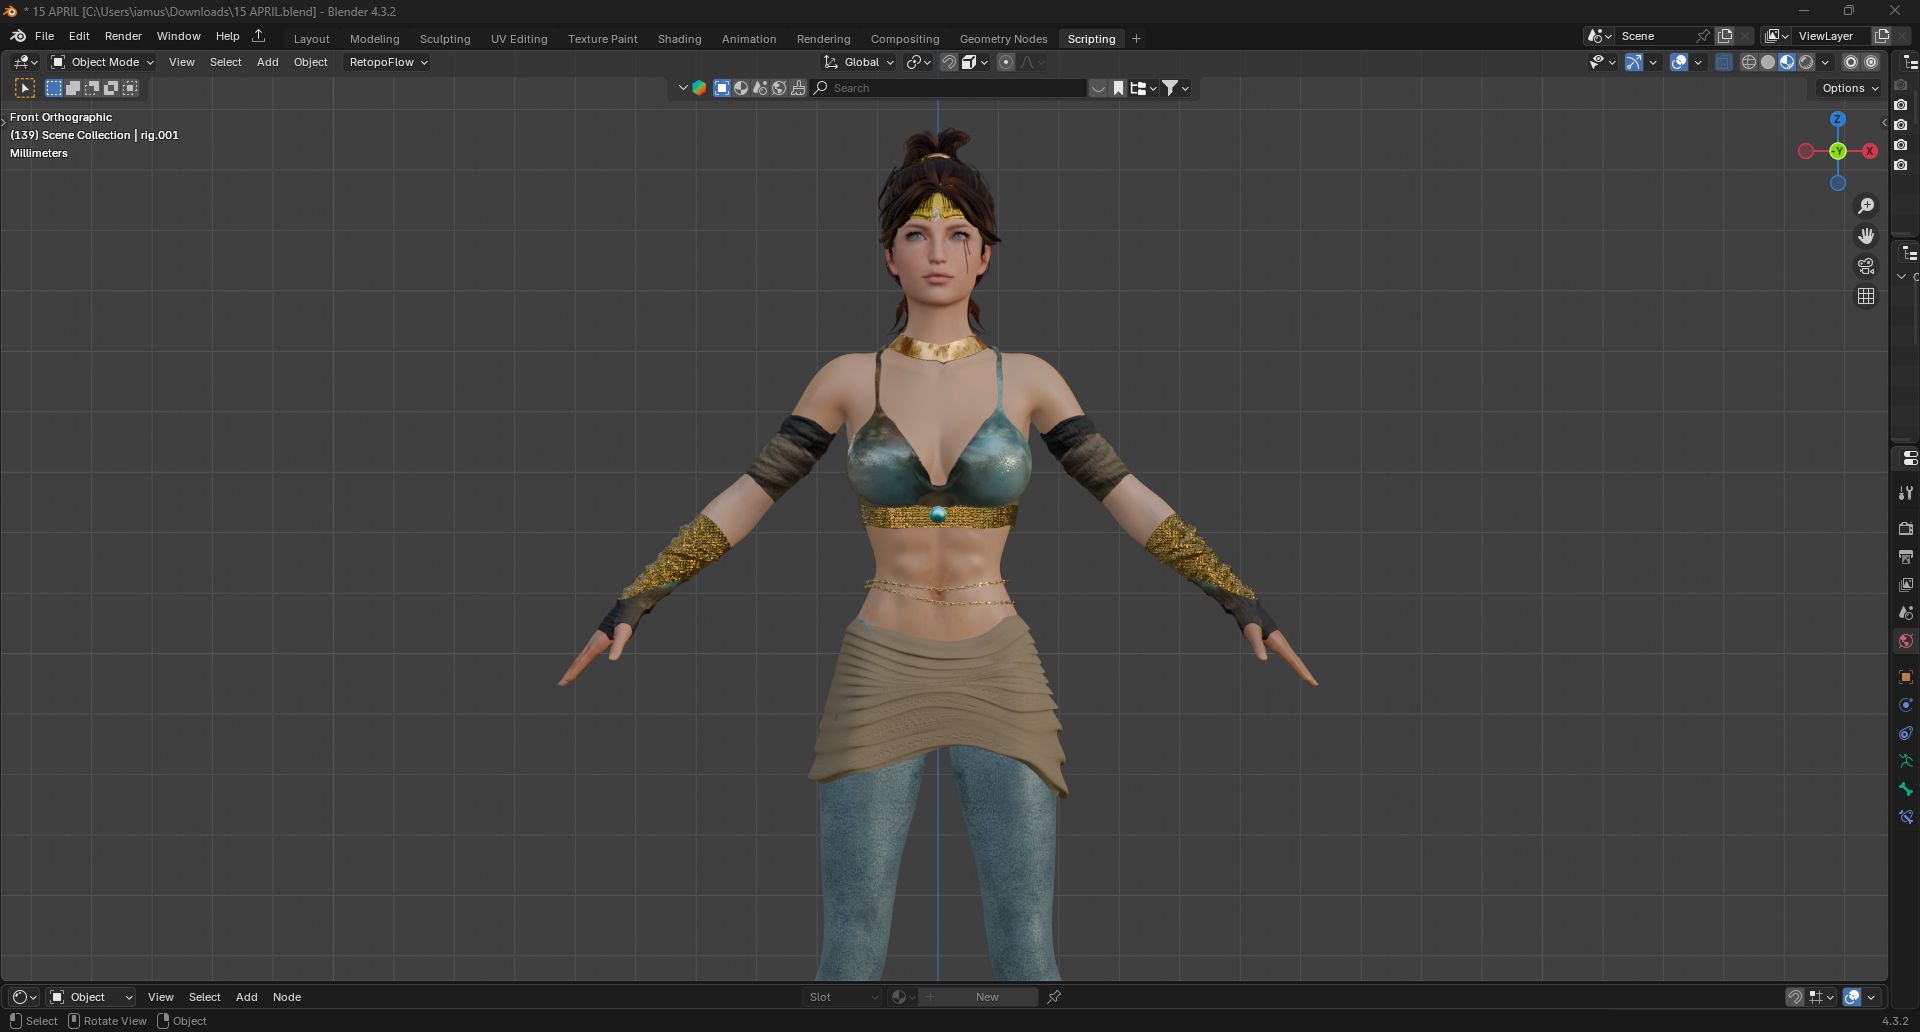This screenshot has width=1920, height=1032.
Task: Open the Global transform orientation dropdown
Action: coord(860,62)
